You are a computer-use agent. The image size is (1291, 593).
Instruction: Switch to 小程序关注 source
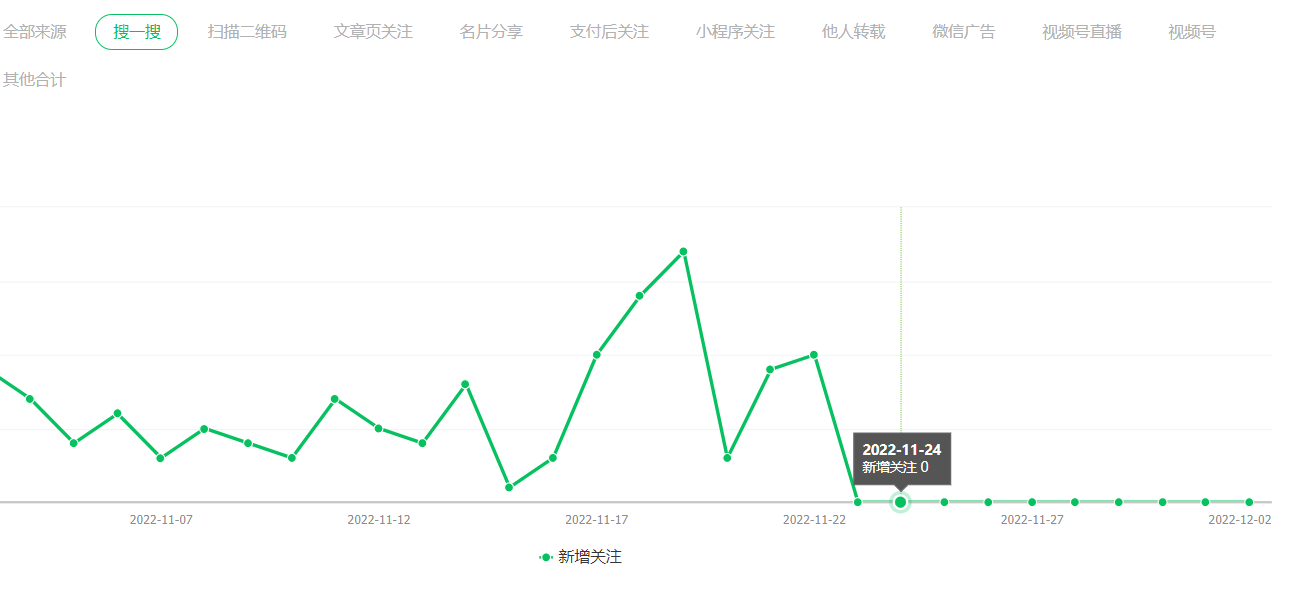coord(735,32)
